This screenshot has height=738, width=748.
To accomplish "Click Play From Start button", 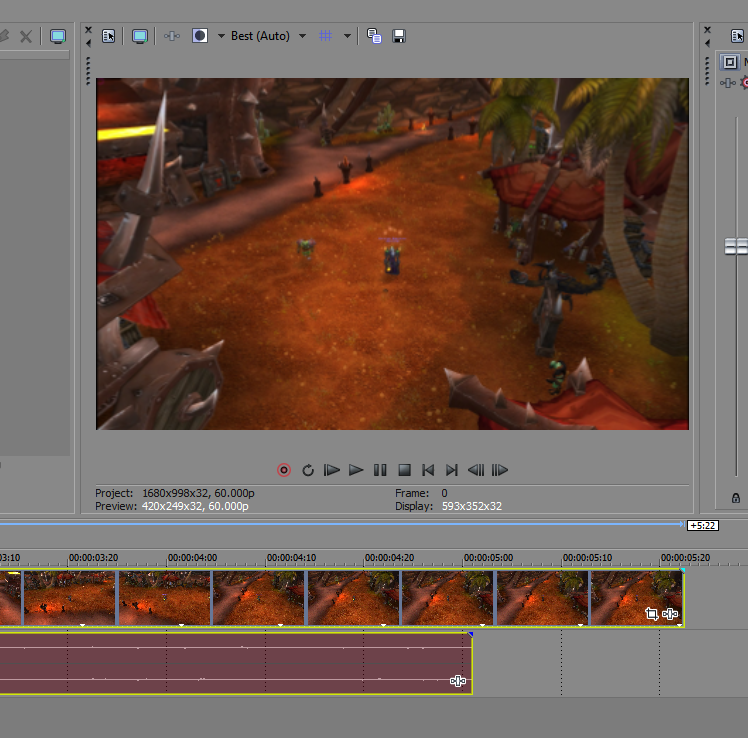I will (x=332, y=470).
